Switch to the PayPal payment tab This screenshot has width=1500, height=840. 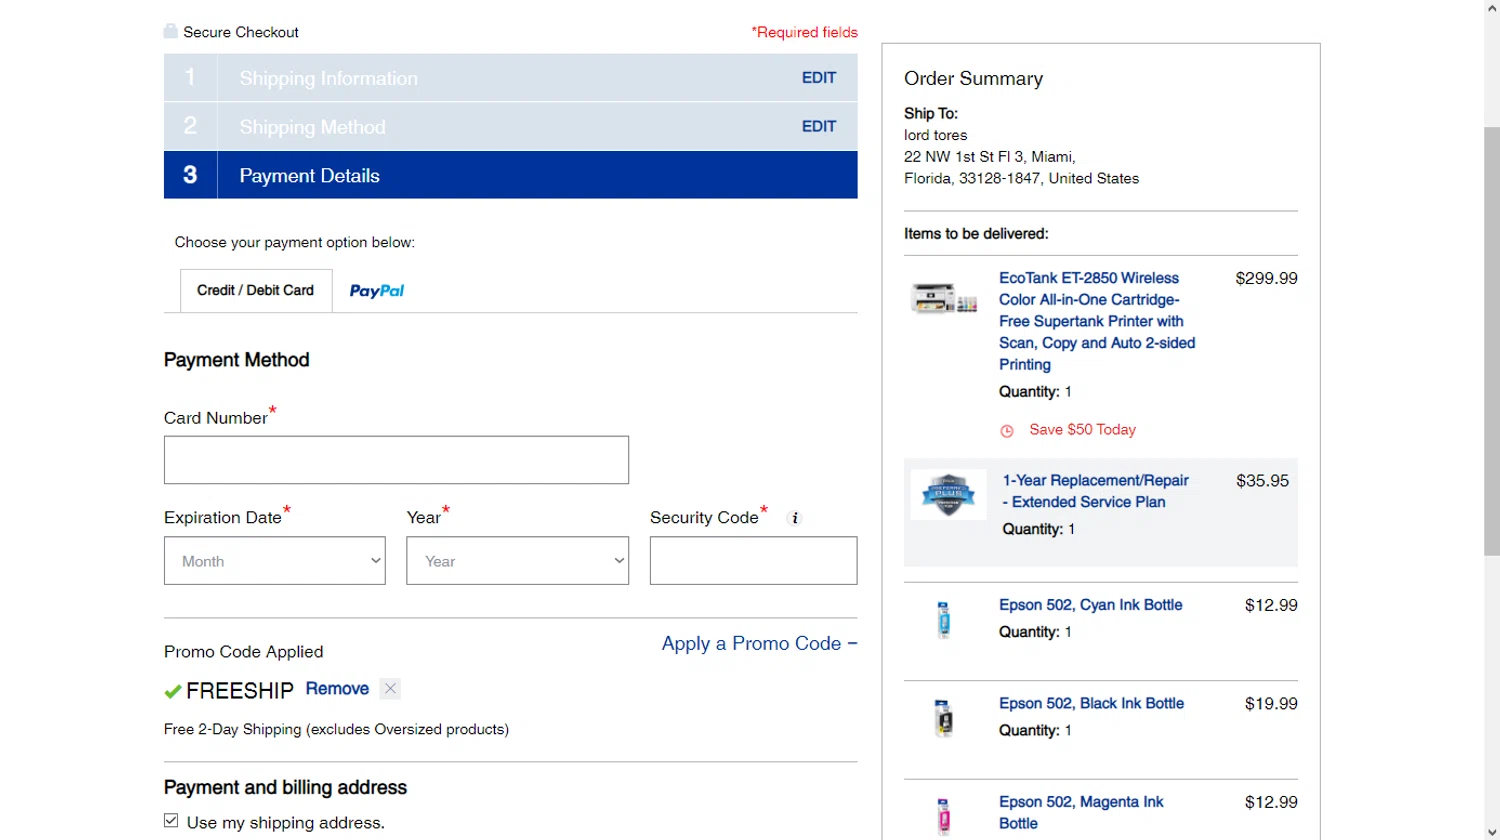(377, 291)
